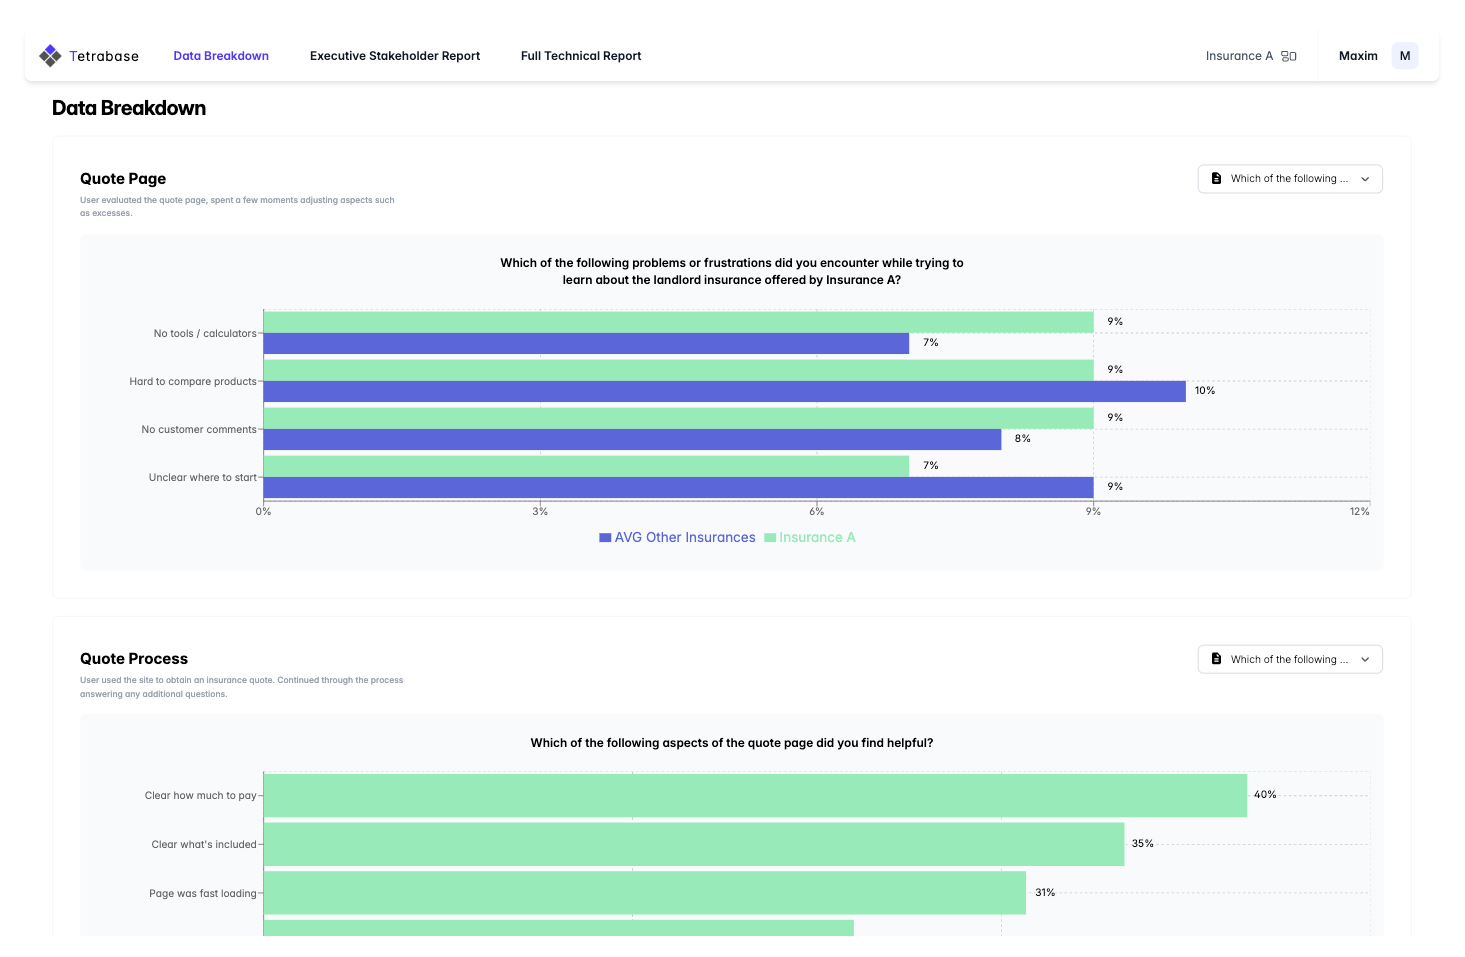Click the Maxim username in the header
The width and height of the screenshot is (1465, 957).
1358,56
